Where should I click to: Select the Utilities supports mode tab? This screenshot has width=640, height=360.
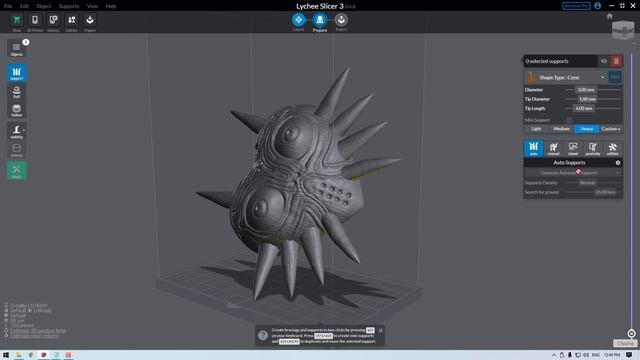[x=612, y=148]
